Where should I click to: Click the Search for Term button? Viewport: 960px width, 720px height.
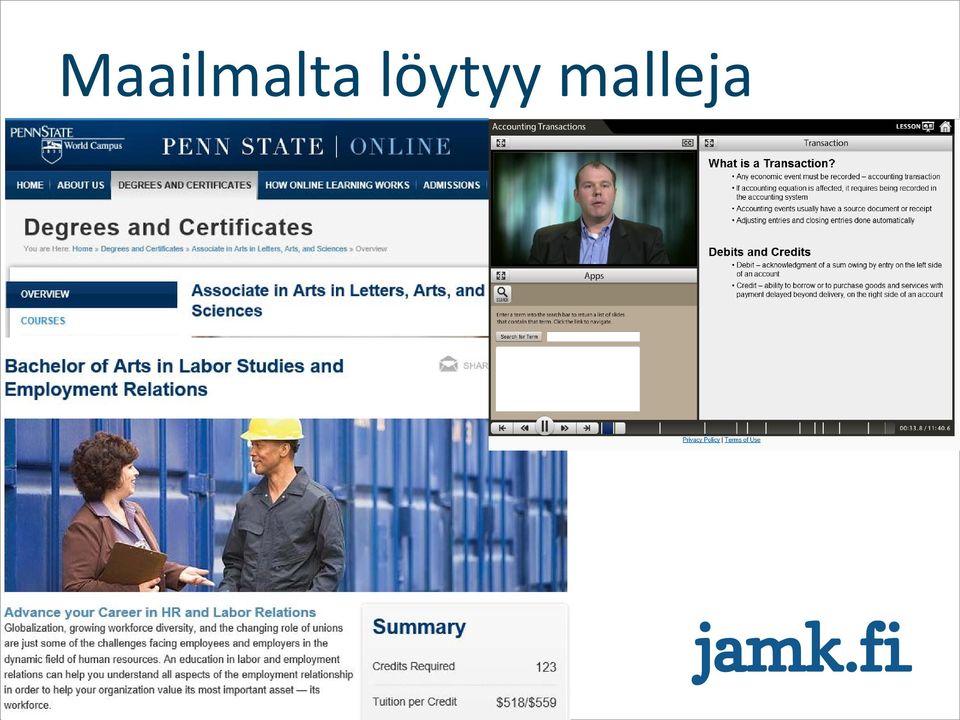pyautogui.click(x=519, y=337)
